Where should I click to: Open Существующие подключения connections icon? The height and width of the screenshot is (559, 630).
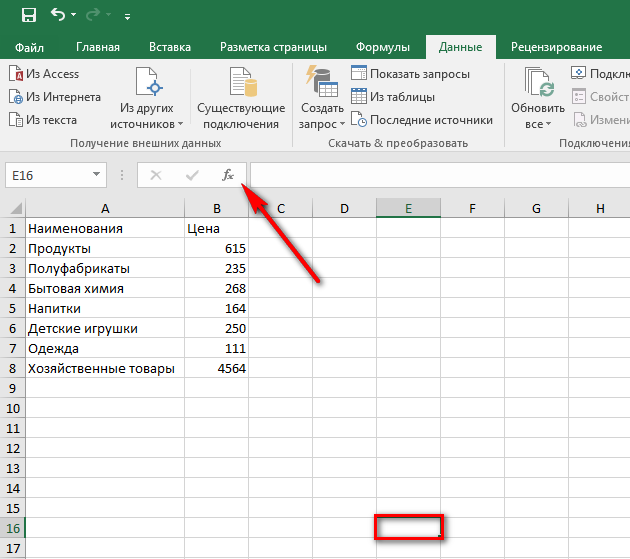click(x=240, y=83)
